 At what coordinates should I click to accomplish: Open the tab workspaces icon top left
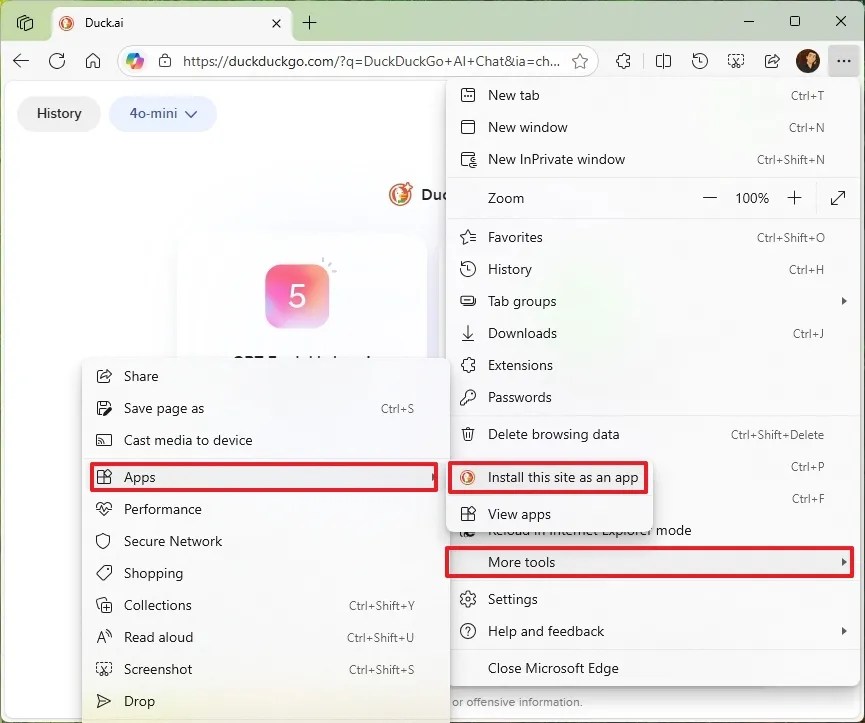(24, 22)
